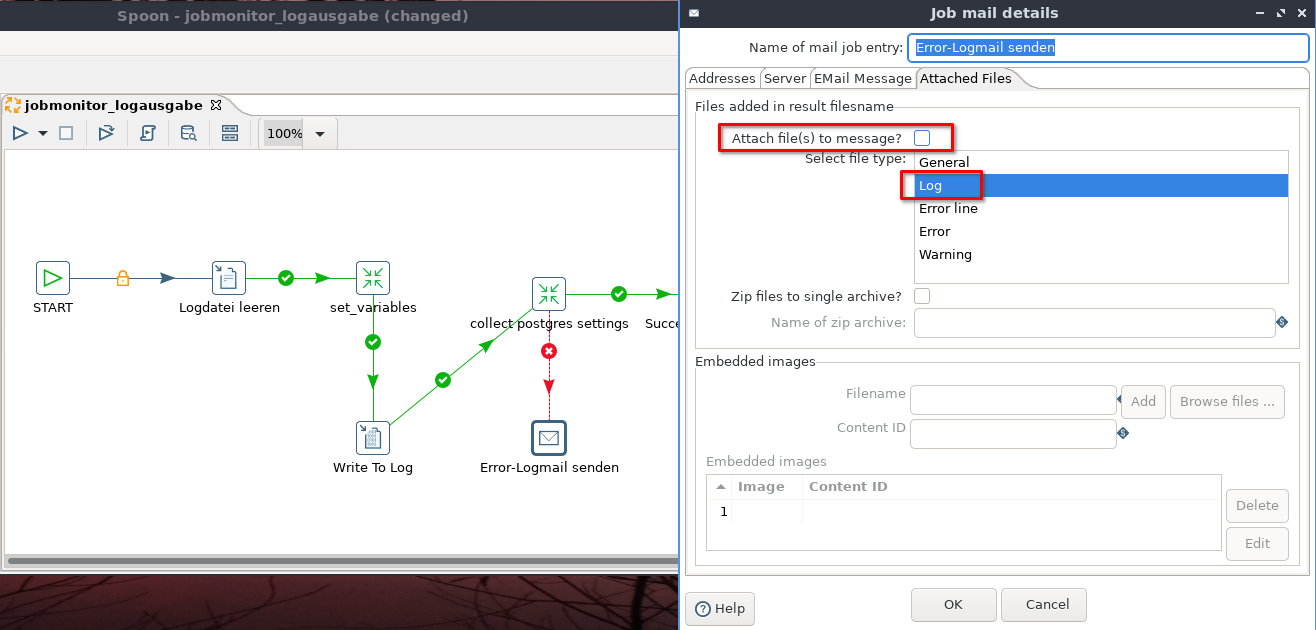Open the run options dropdown arrow

[43, 133]
